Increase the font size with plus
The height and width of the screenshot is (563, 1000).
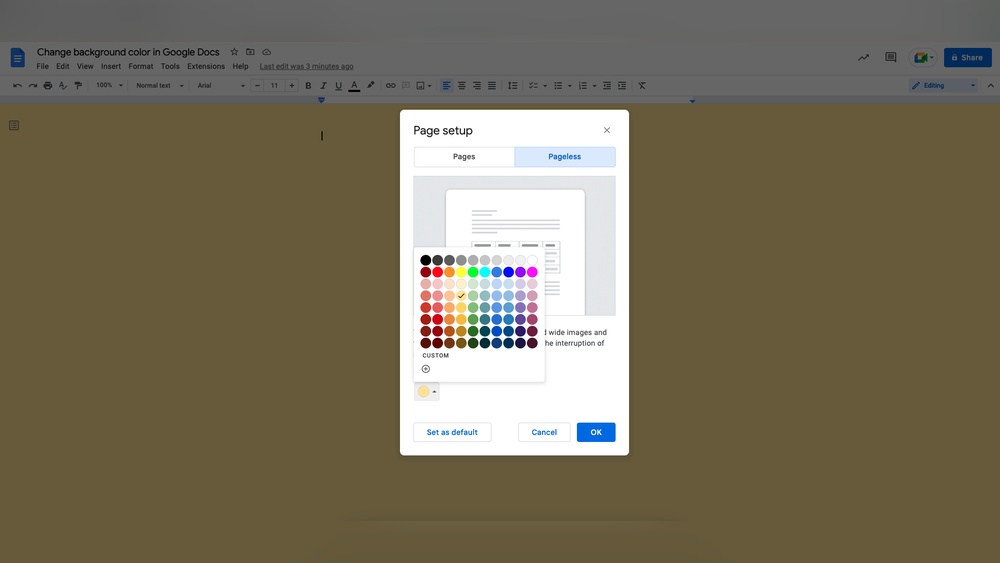[x=291, y=85]
